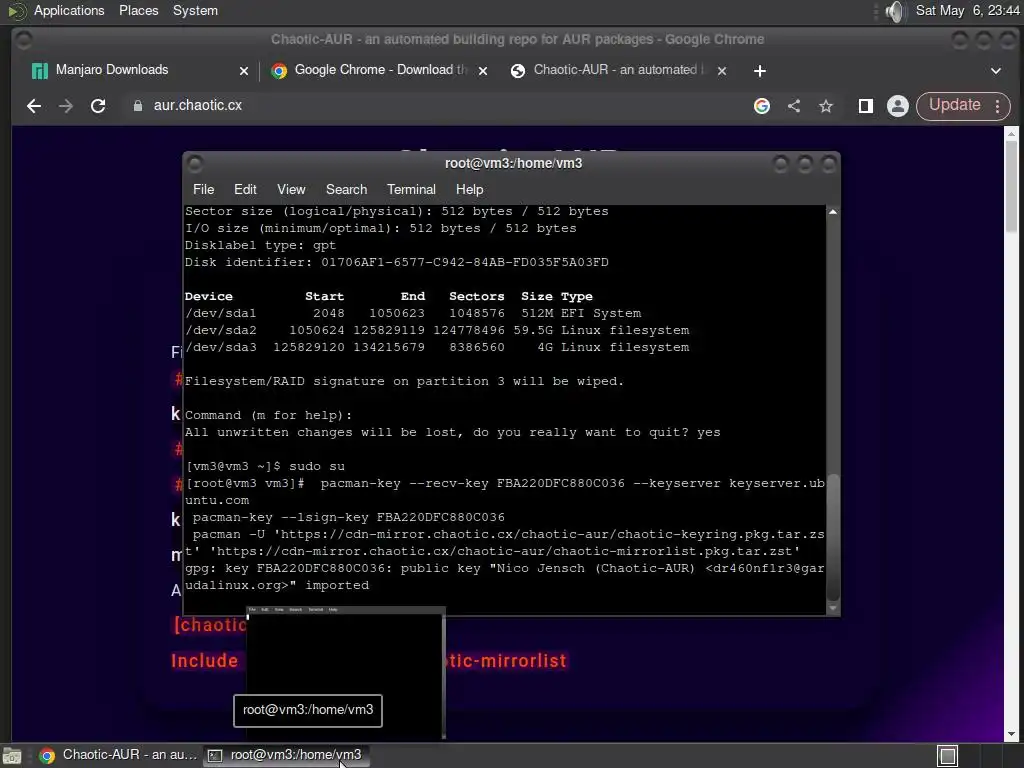Open the System menu
The height and width of the screenshot is (768, 1024).
point(195,10)
